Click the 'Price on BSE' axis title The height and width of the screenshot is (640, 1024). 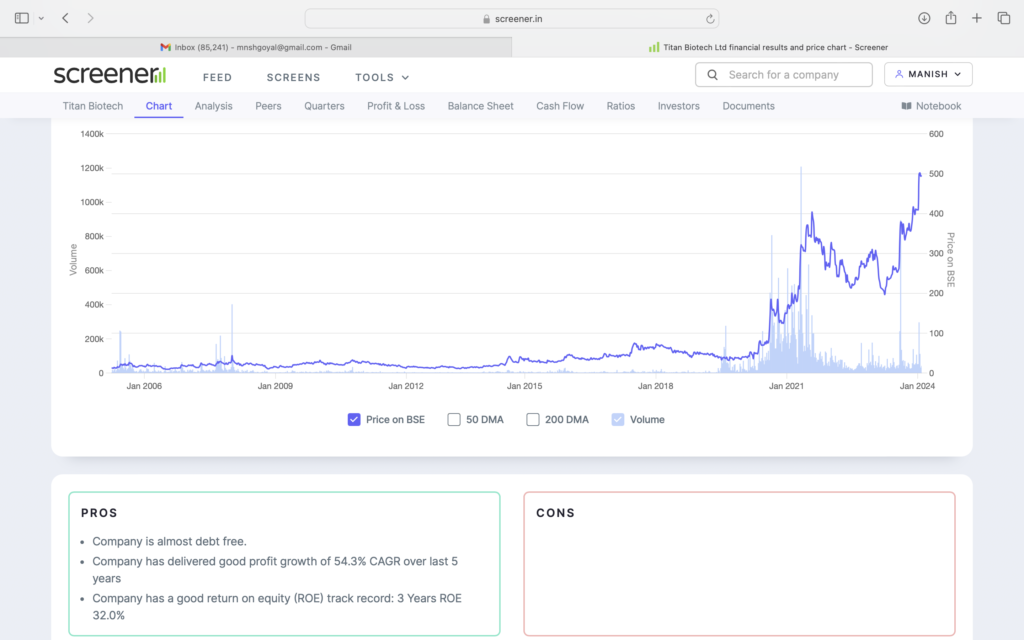[x=951, y=260]
